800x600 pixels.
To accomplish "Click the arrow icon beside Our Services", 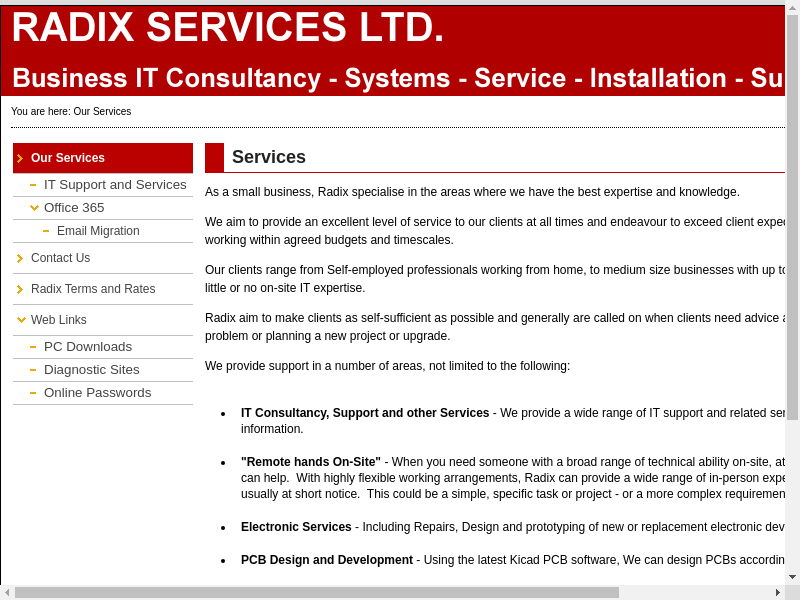I will pos(20,158).
